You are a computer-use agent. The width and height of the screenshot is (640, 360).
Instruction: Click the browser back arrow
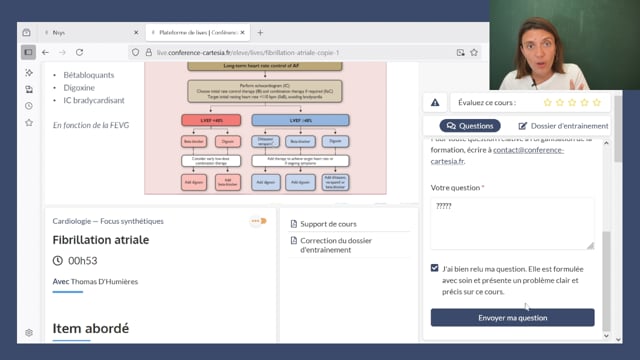click(45, 52)
